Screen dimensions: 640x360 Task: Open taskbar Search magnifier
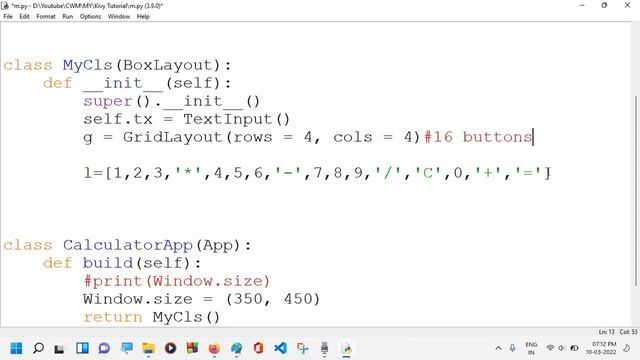click(38, 348)
